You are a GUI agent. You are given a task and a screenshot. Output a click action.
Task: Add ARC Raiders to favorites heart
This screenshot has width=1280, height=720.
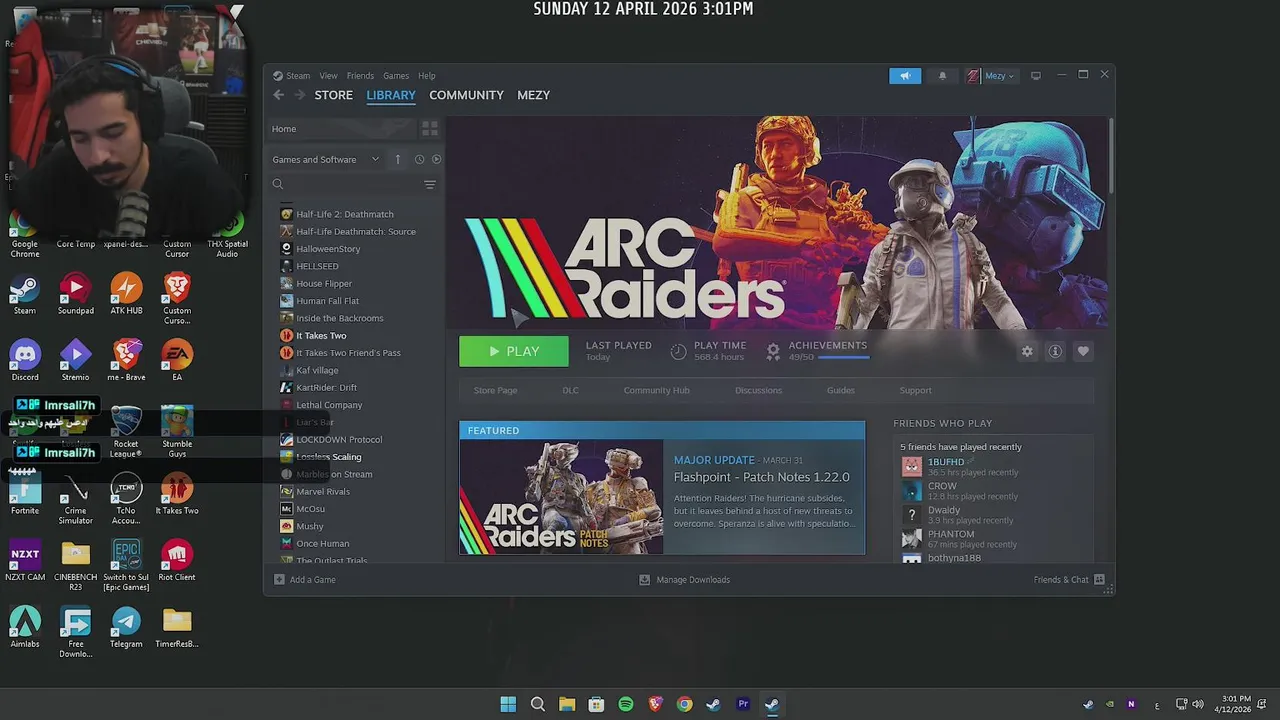click(x=1083, y=351)
